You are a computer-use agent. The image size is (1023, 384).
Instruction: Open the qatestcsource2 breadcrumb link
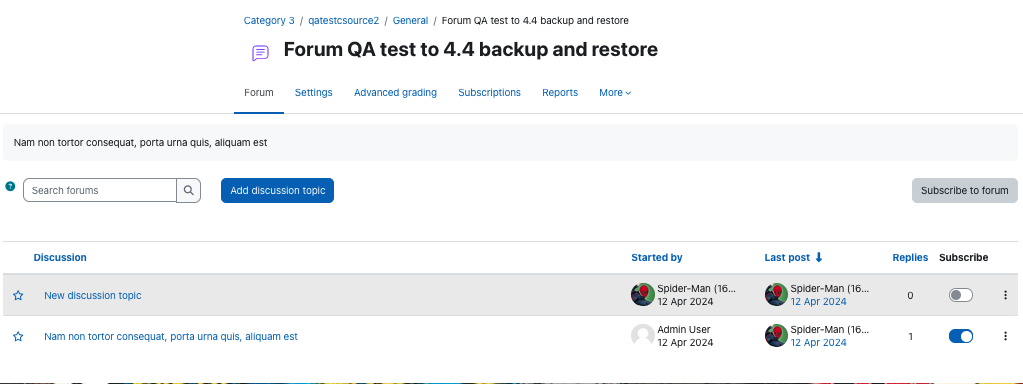coord(344,20)
